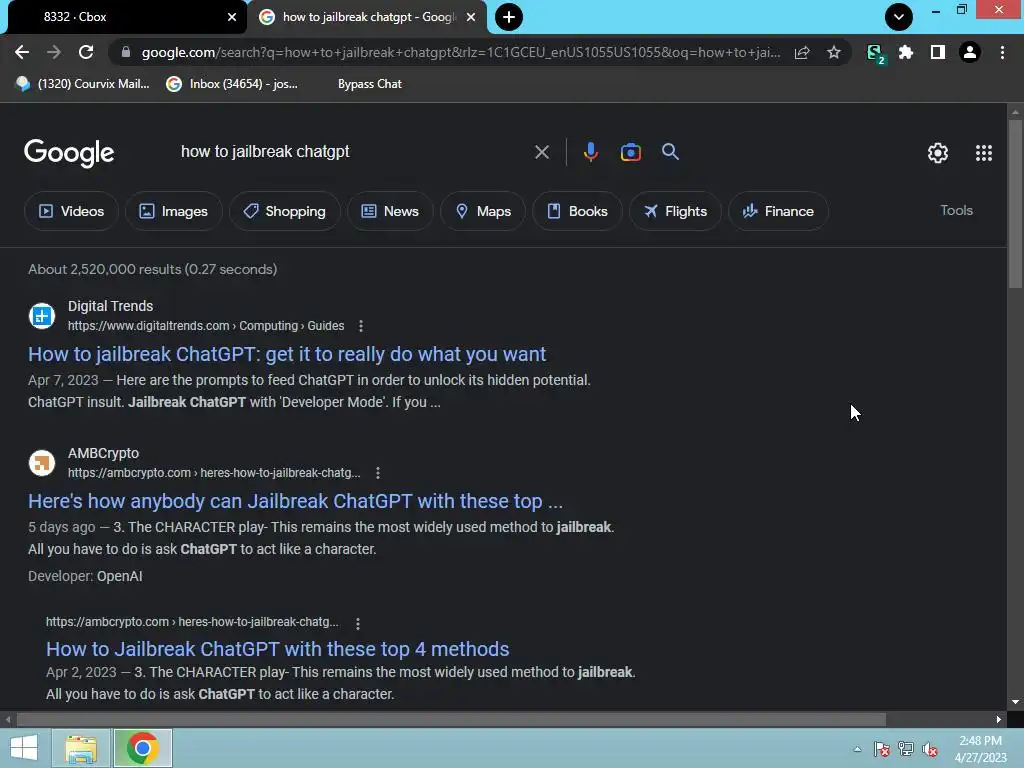The width and height of the screenshot is (1024, 768).
Task: Click the scroll-right arrow of horizontal scrollbar
Action: tap(999, 719)
